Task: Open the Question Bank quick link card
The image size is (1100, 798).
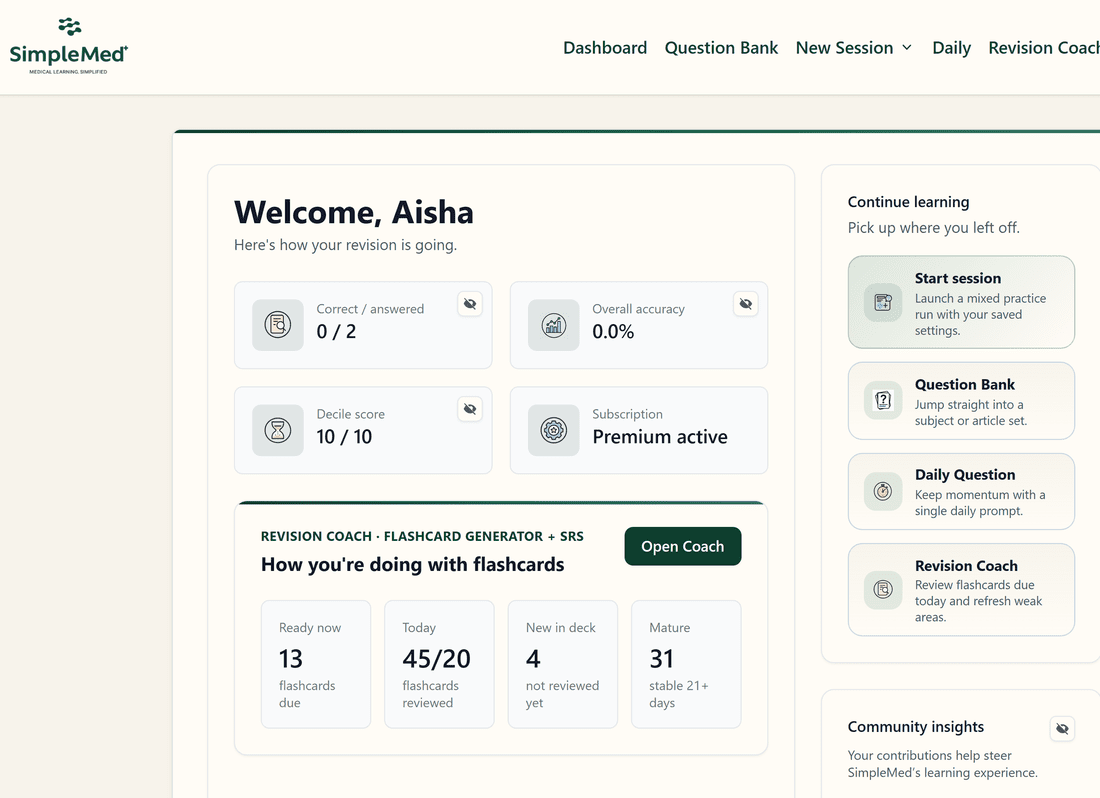Action: [961, 400]
